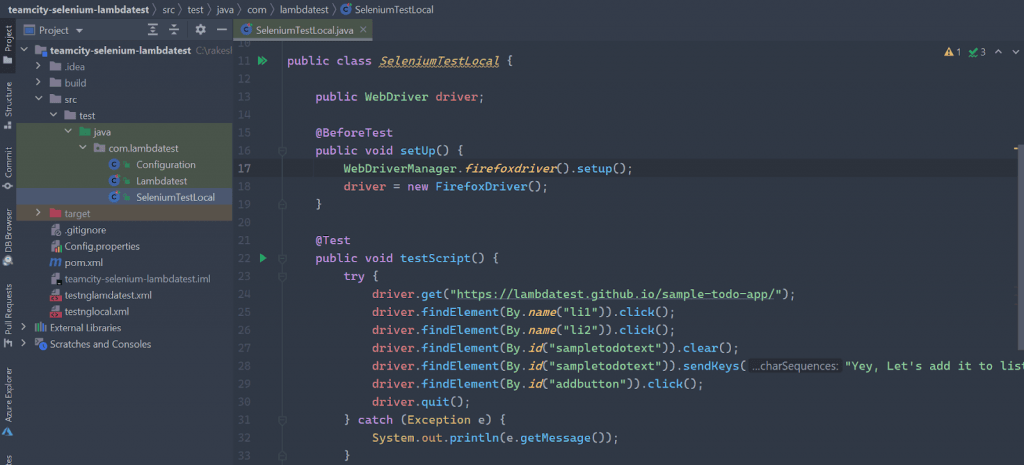
Task: Open the Lambdatest class file
Action: pos(162,181)
